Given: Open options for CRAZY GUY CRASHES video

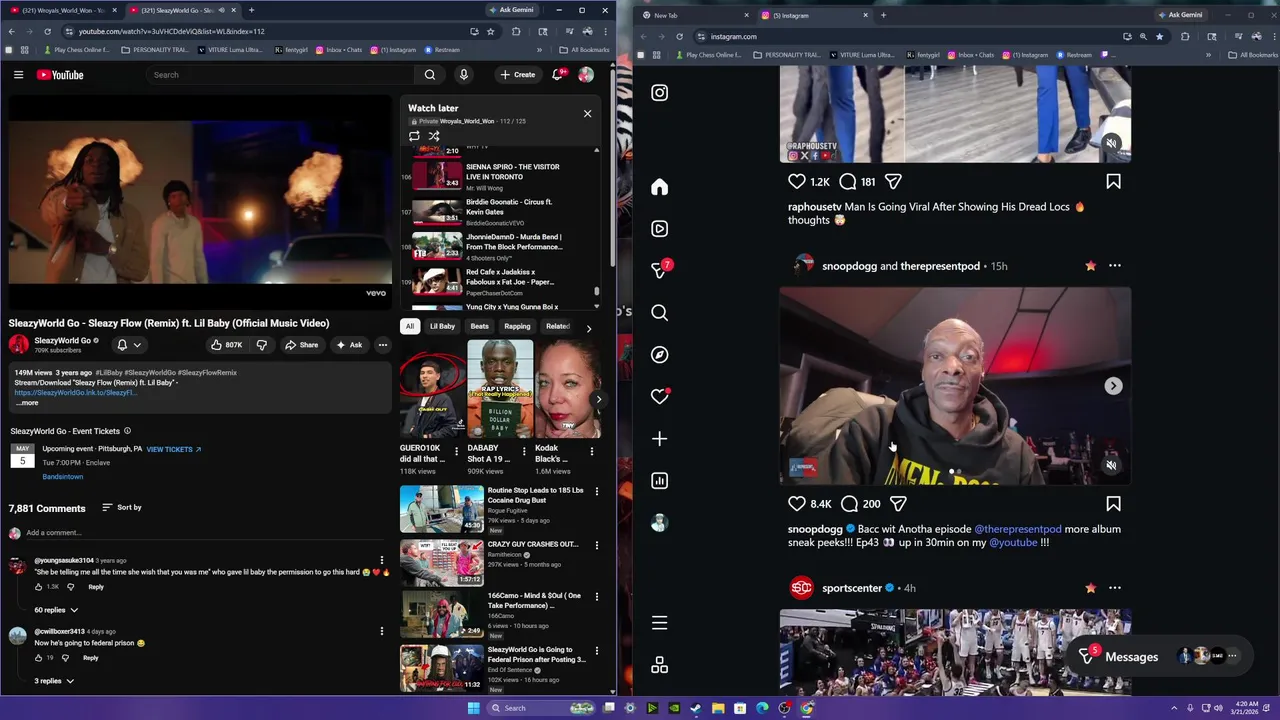Looking at the screenshot, I should pos(597,546).
